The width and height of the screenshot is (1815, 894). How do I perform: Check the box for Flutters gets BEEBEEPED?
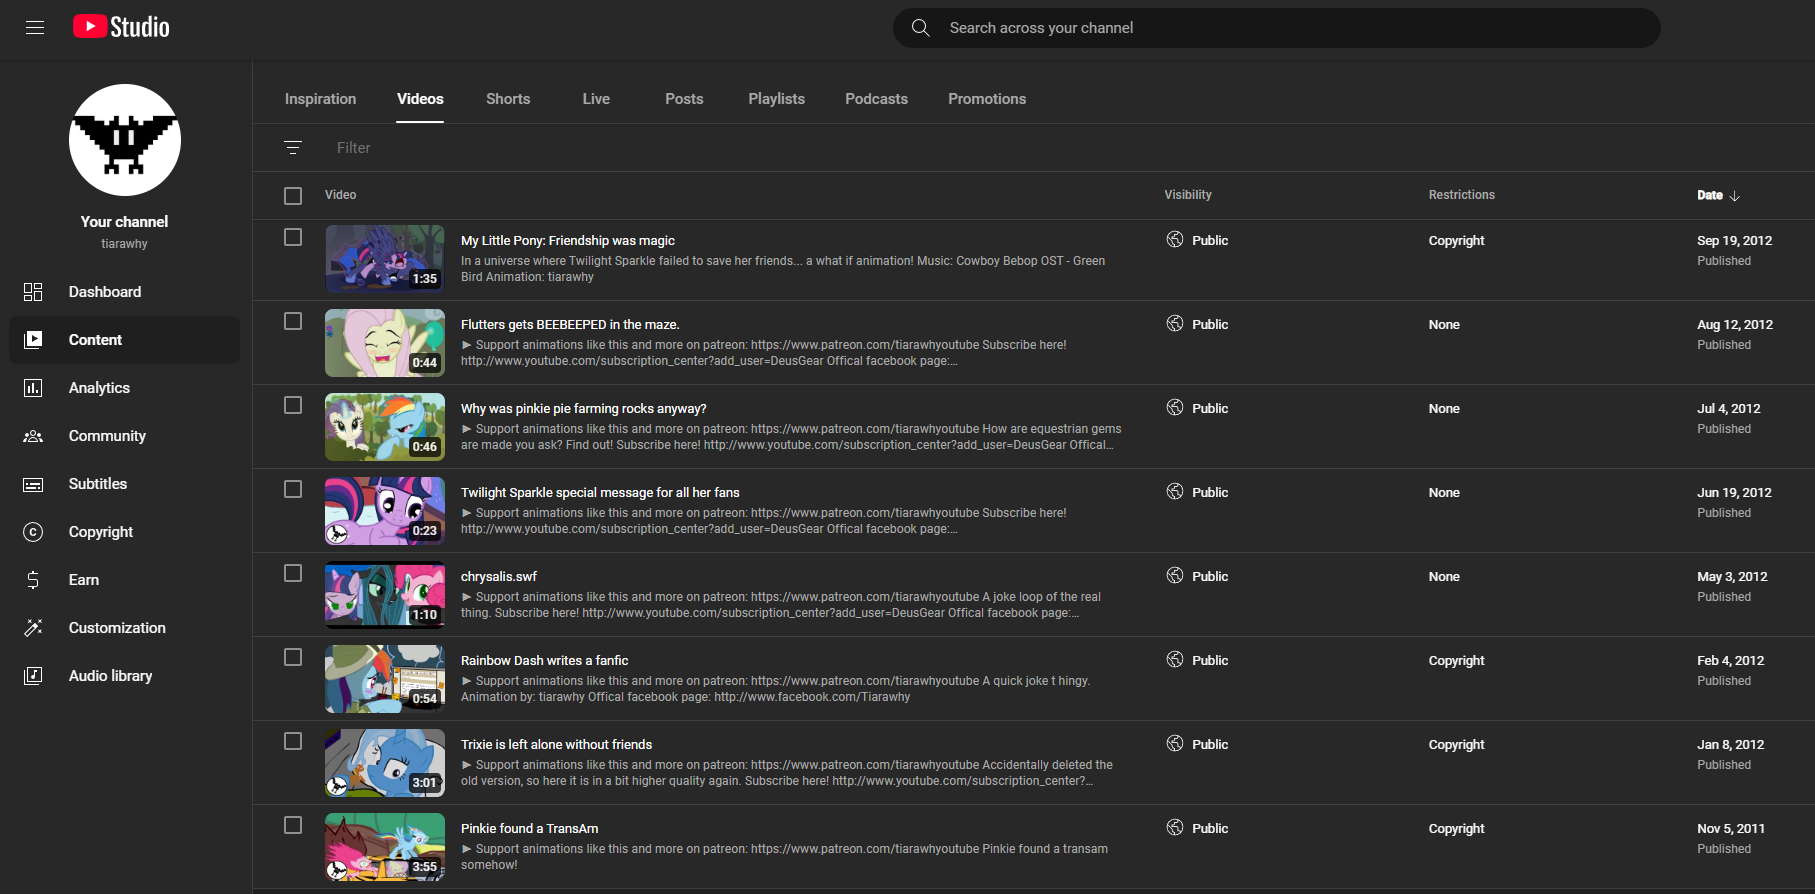click(293, 321)
